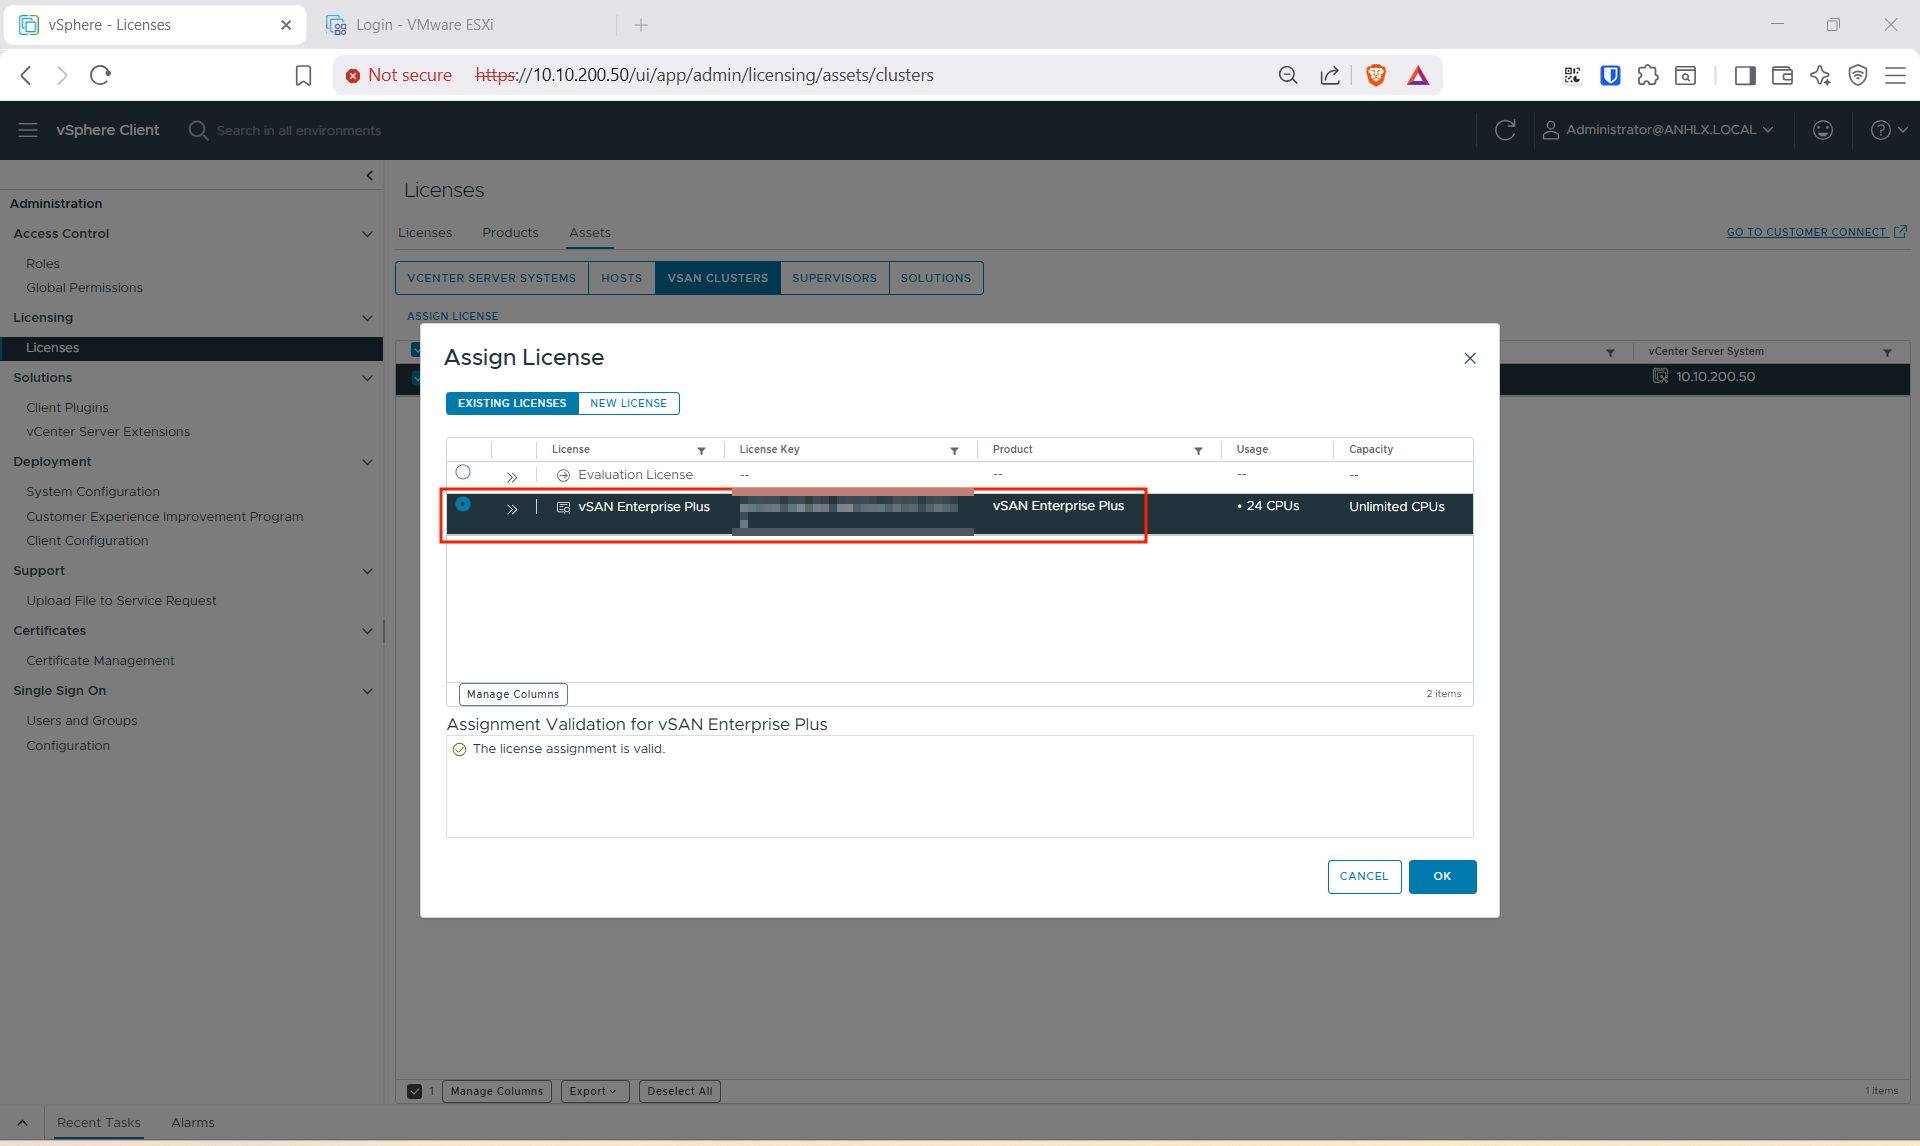Switch to the Alarms tab
The width and height of the screenshot is (1920, 1146).
click(193, 1122)
